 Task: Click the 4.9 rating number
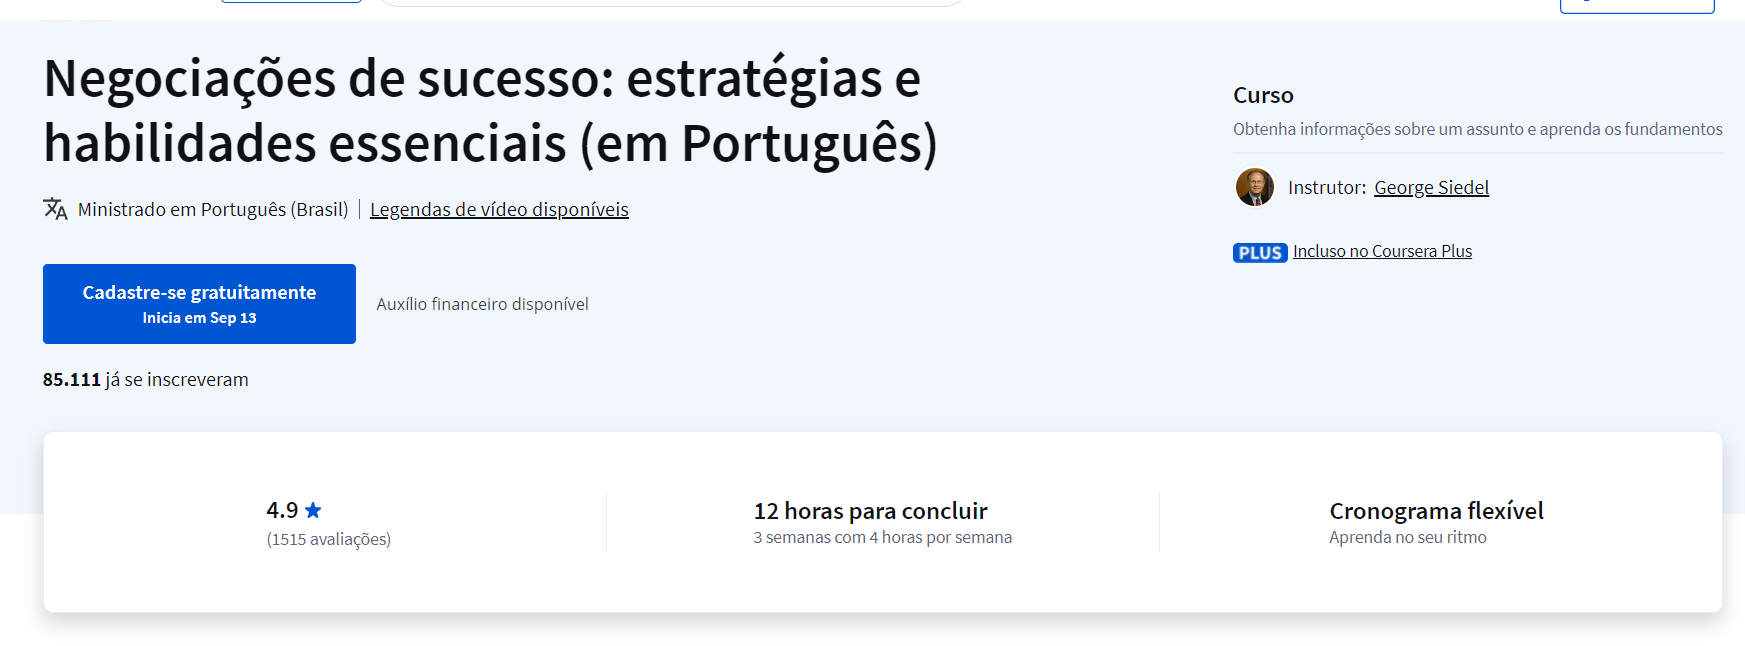(x=282, y=510)
